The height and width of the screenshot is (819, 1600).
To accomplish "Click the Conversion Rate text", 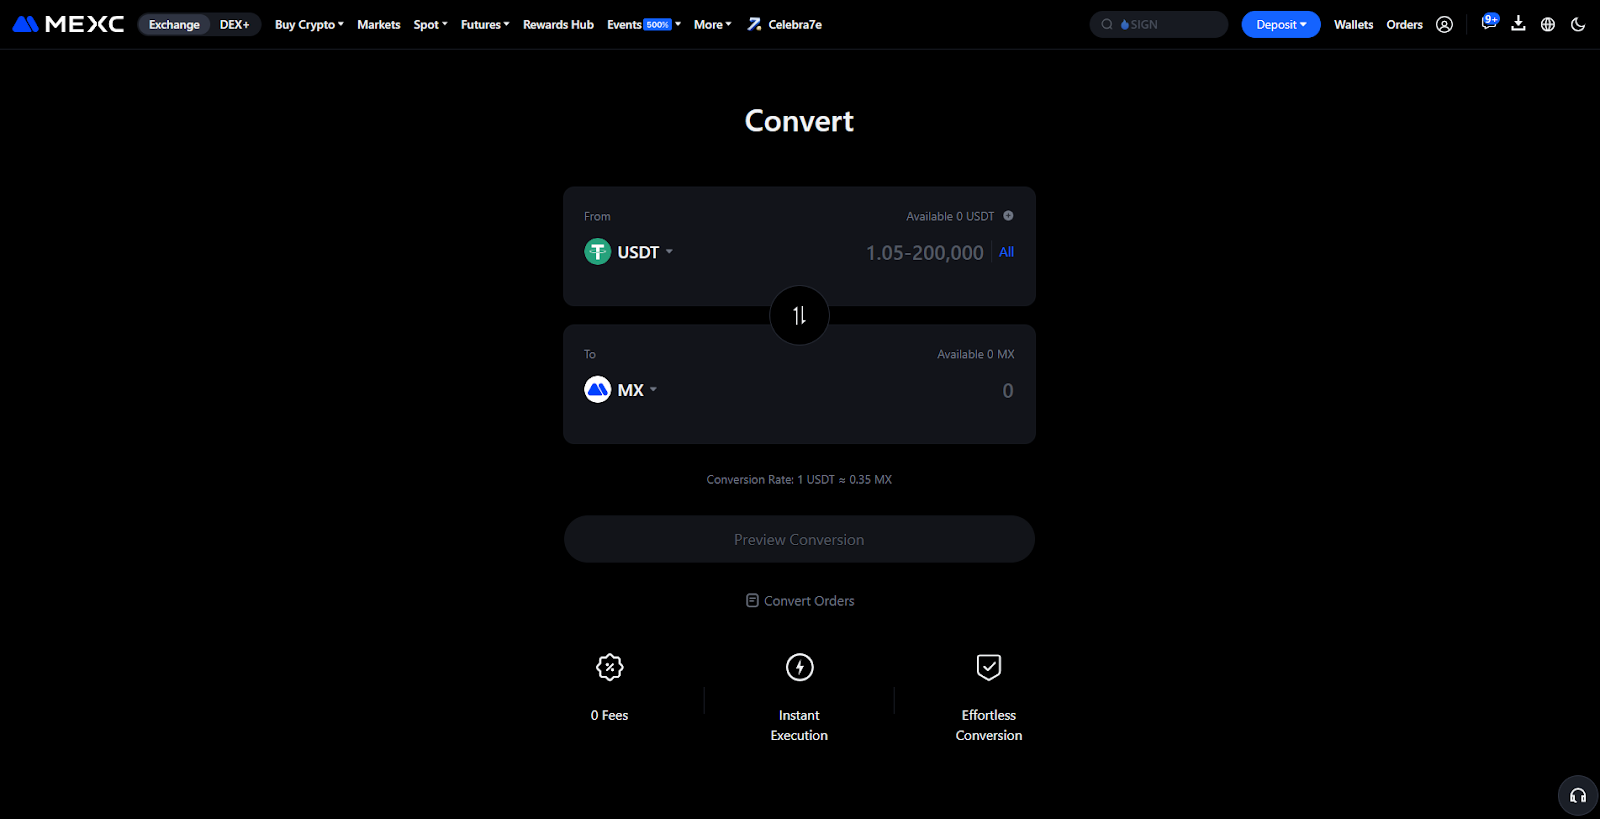I will pyautogui.click(x=799, y=480).
